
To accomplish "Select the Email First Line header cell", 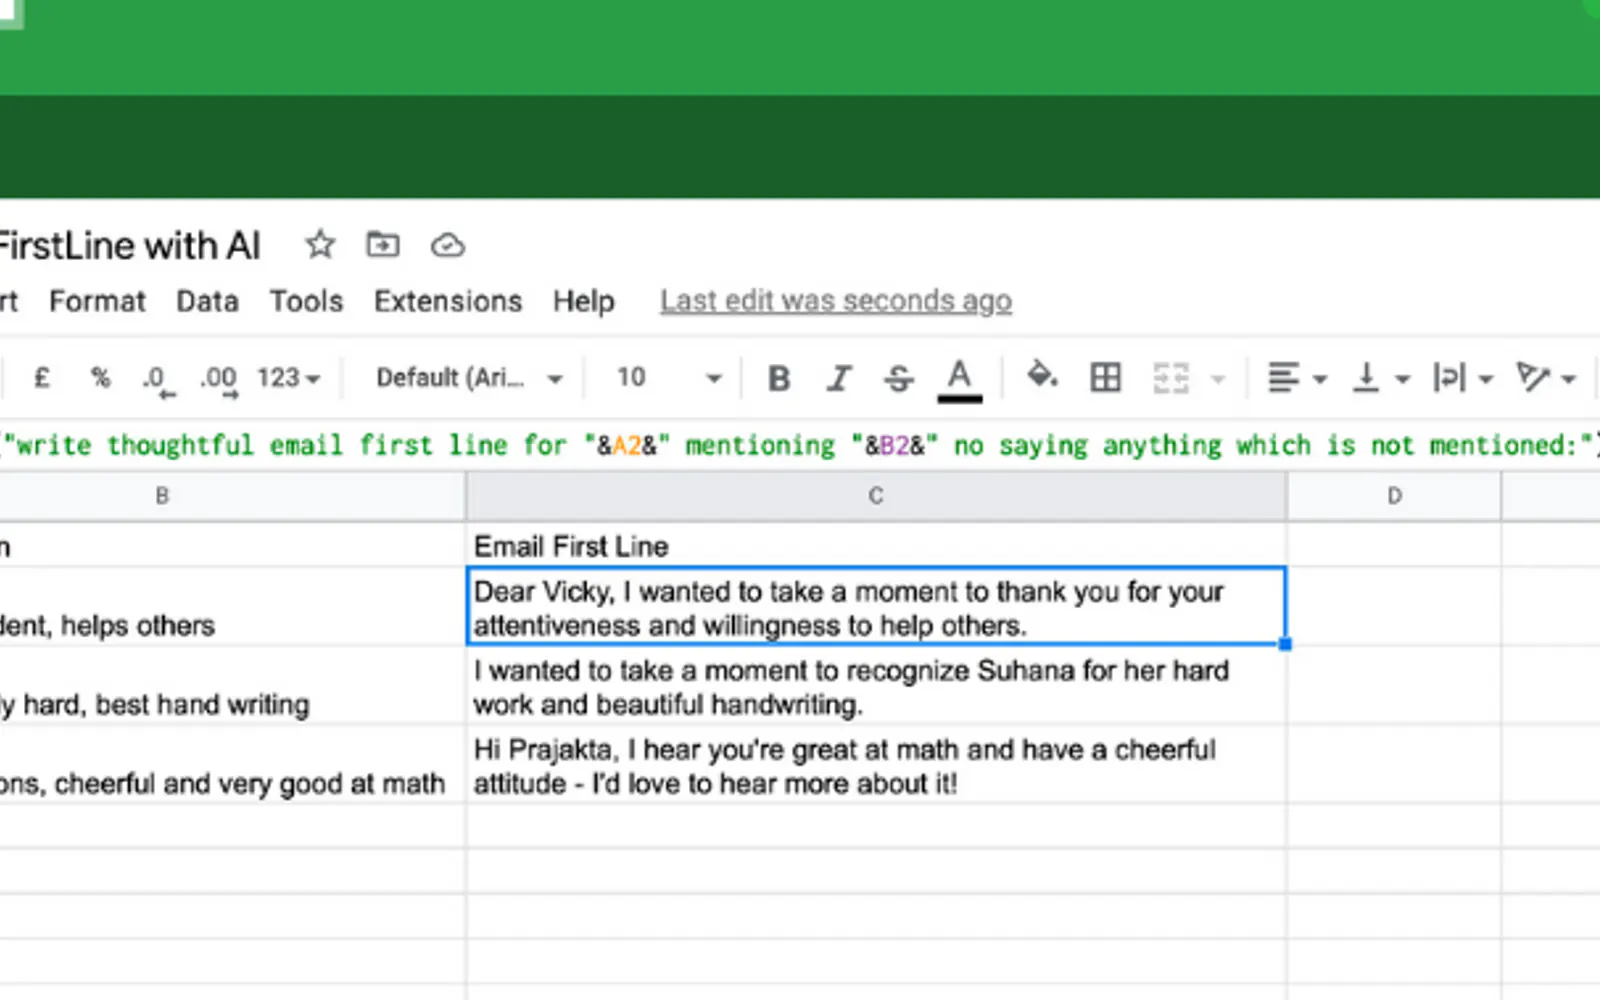I will [x=876, y=546].
